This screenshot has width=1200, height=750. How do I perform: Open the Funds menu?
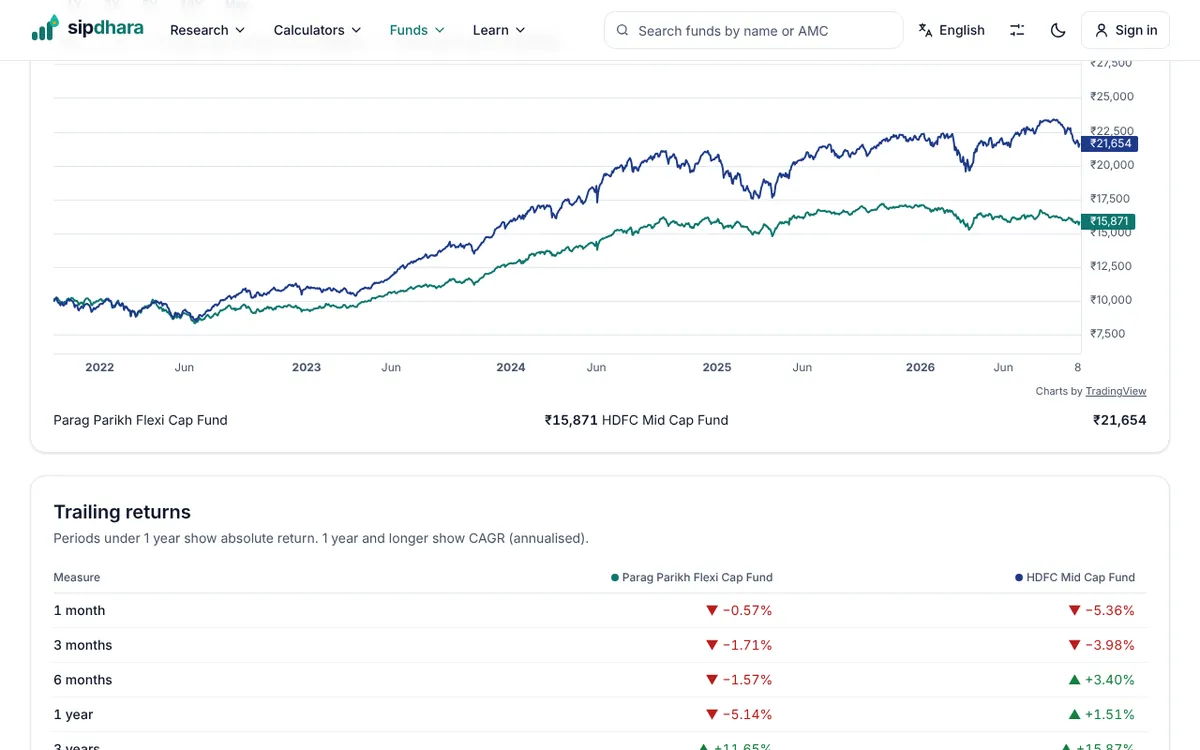[x=417, y=30]
